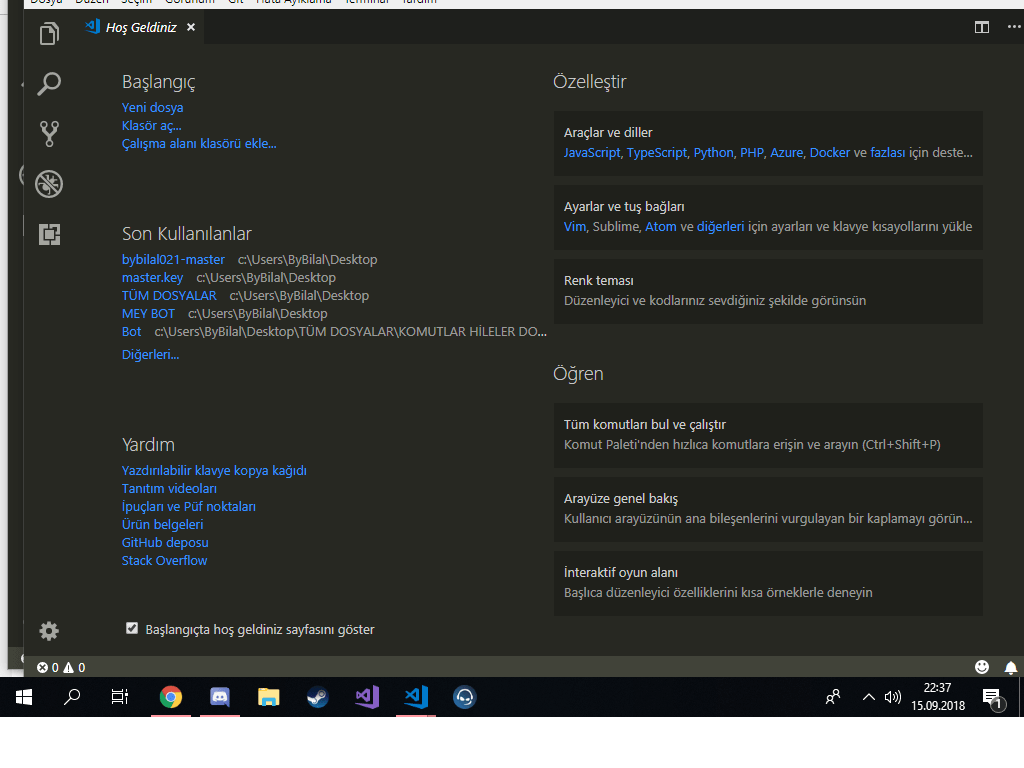Open Visual Studio purple icon in taskbar

pos(366,697)
